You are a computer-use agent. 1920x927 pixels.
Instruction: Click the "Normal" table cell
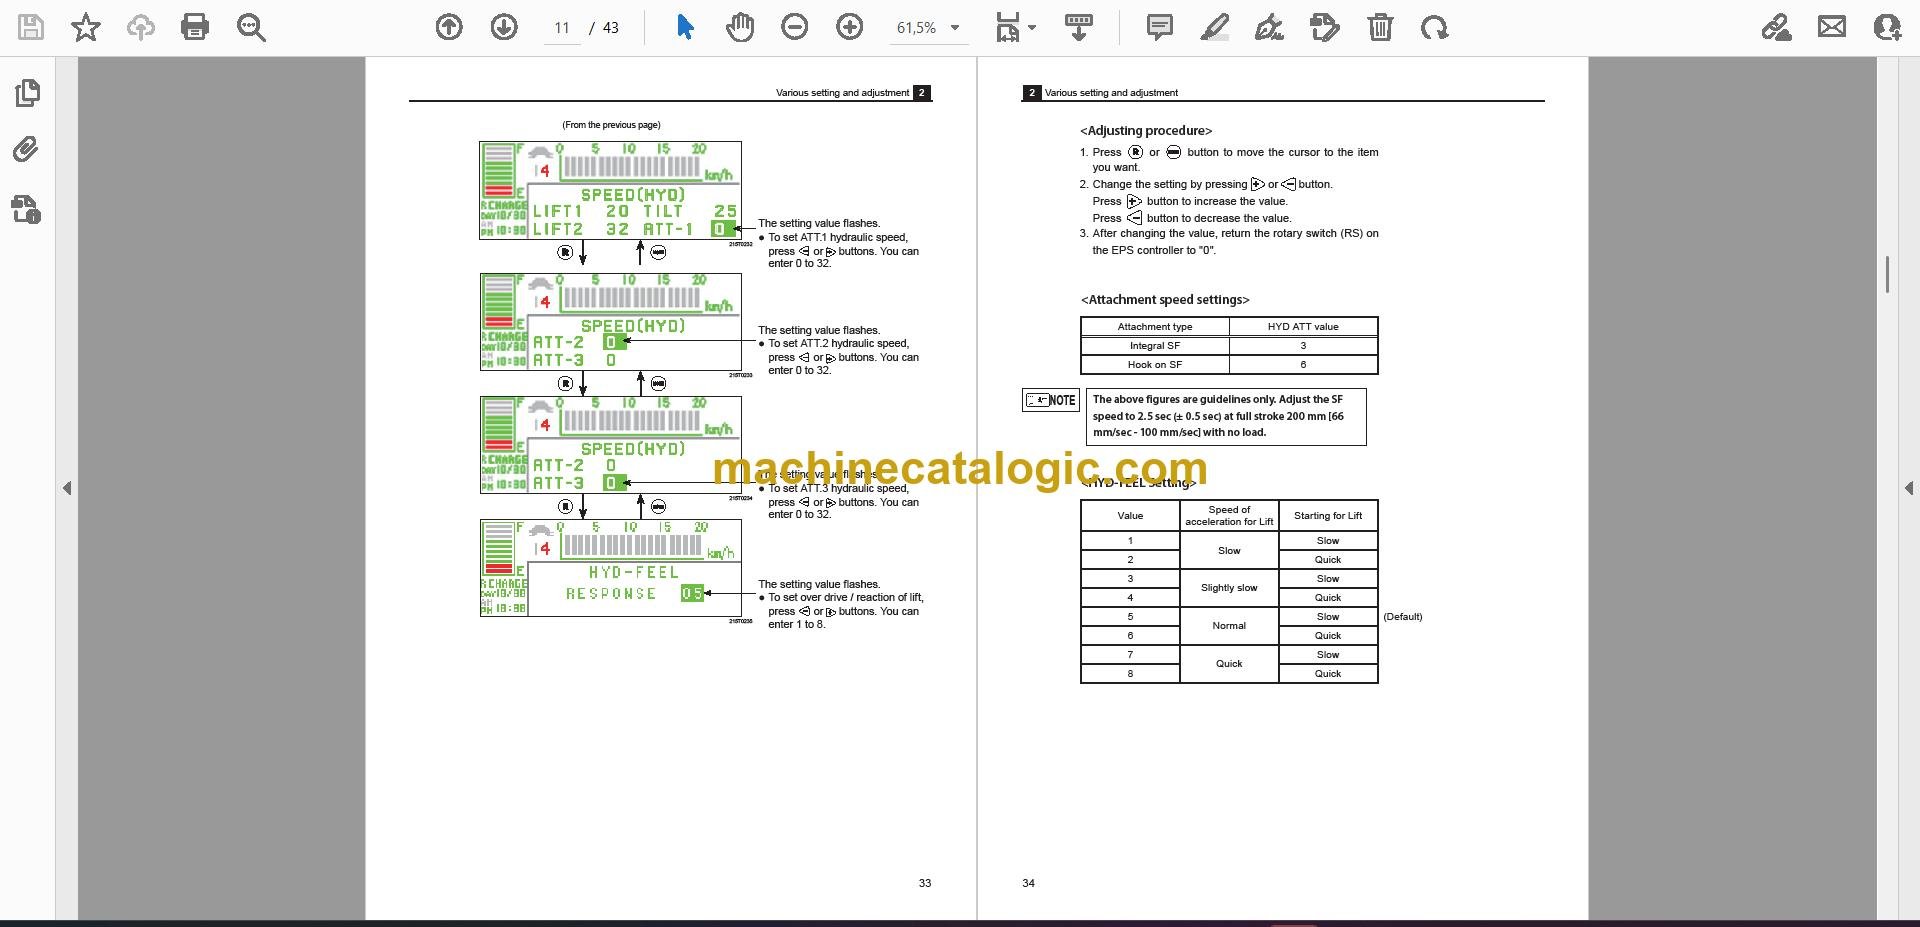click(x=1229, y=626)
